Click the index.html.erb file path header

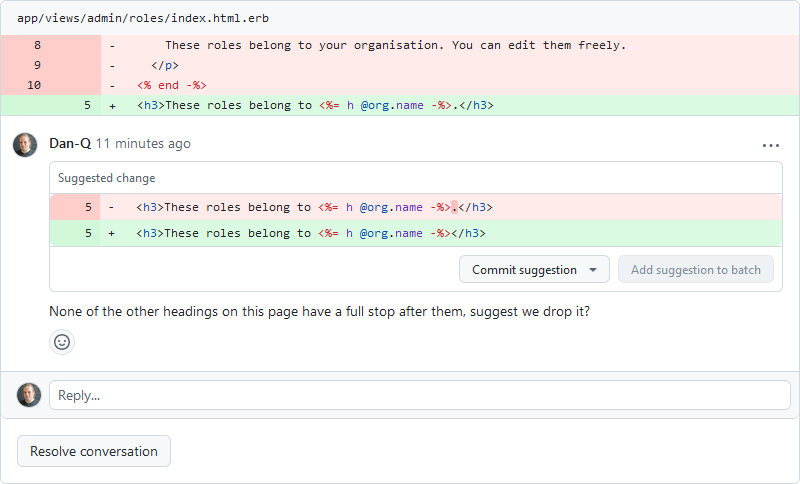pyautogui.click(x=143, y=18)
